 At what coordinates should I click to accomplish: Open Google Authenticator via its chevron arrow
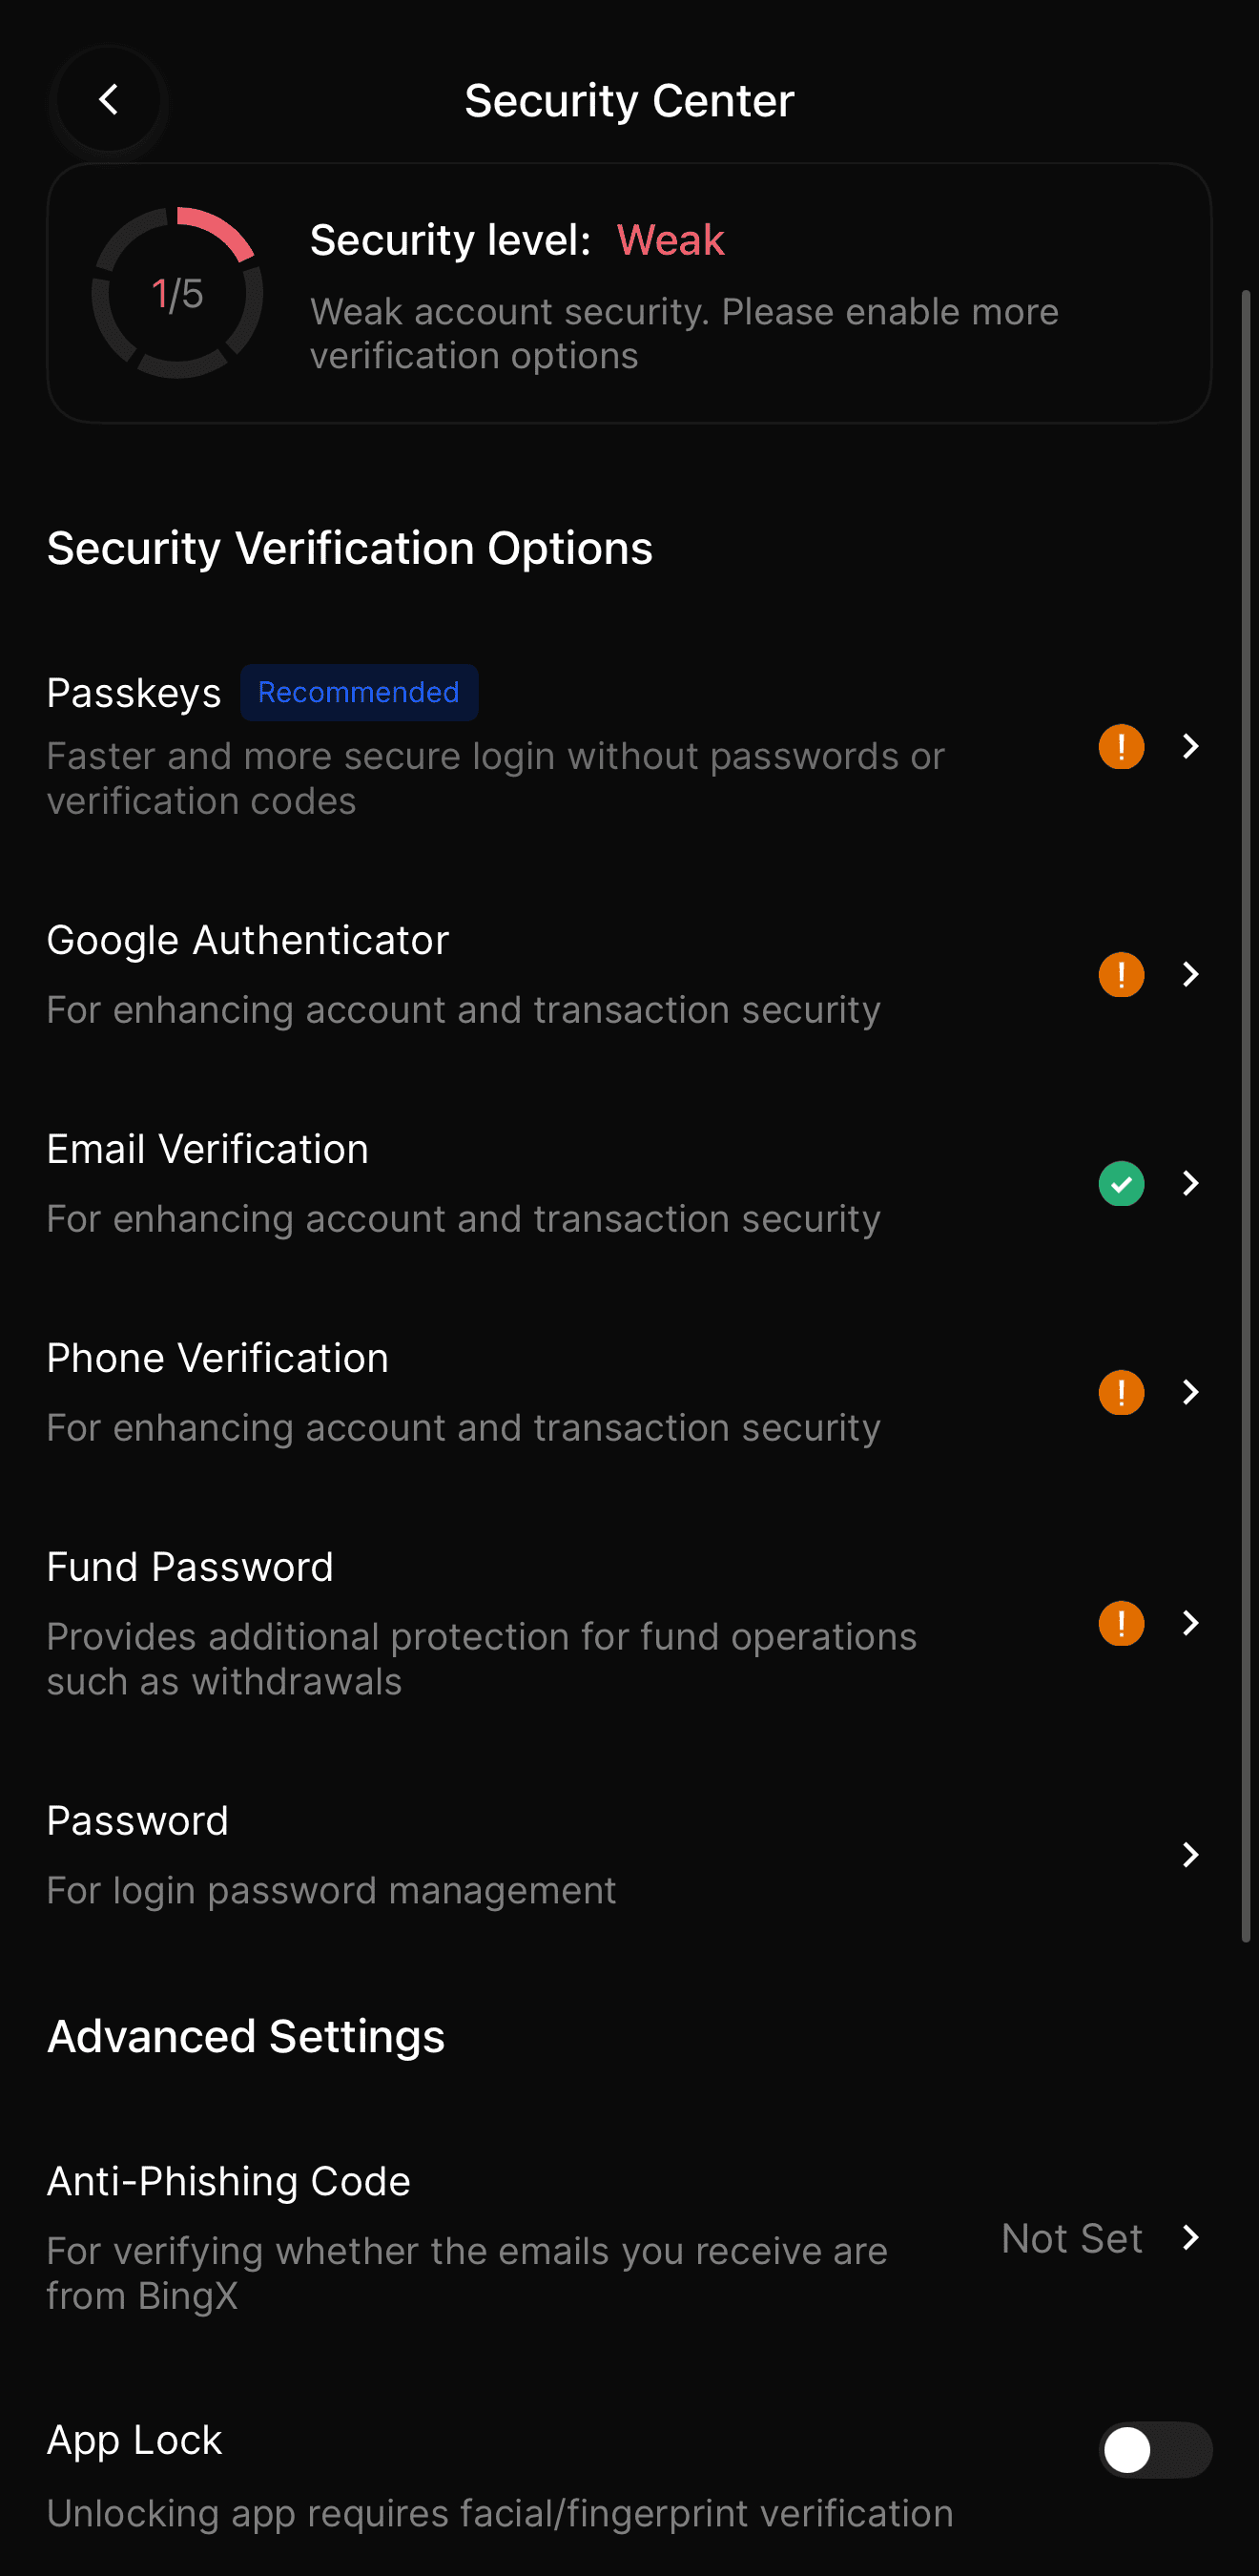click(1190, 974)
